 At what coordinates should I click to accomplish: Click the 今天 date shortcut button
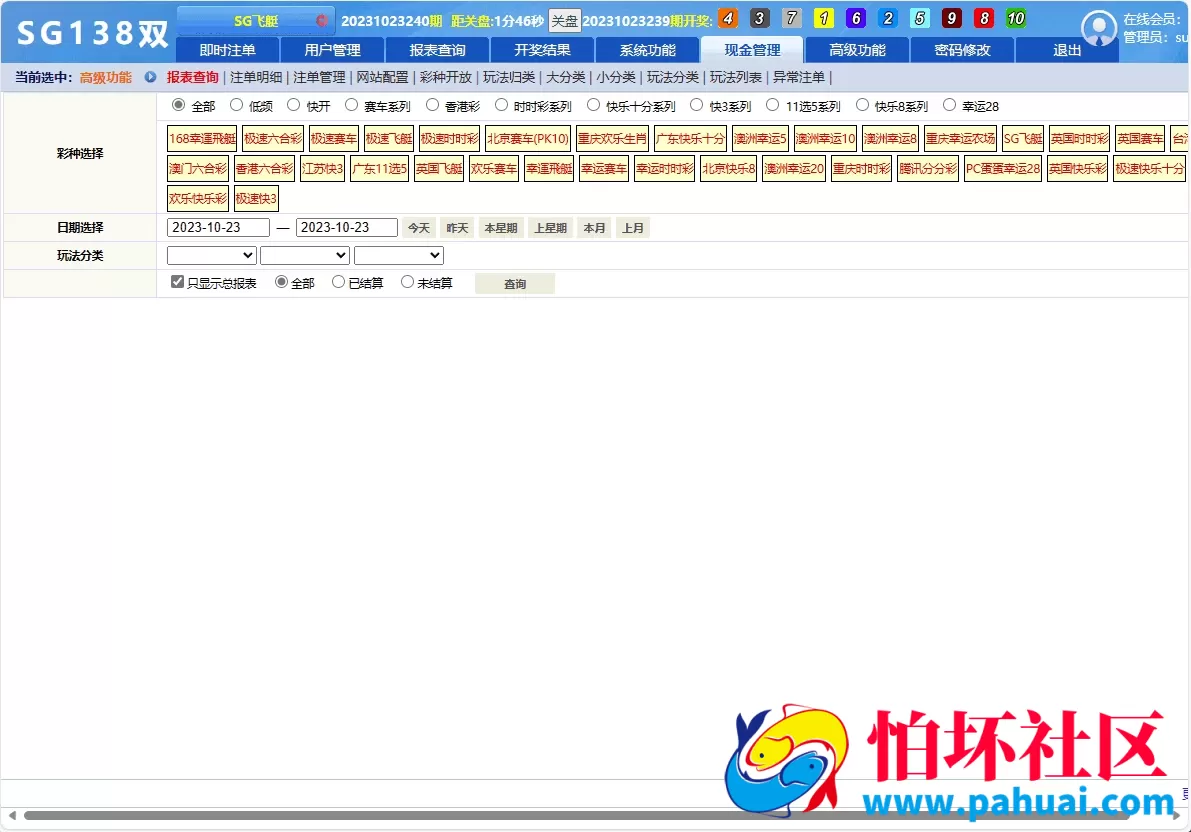pos(419,228)
